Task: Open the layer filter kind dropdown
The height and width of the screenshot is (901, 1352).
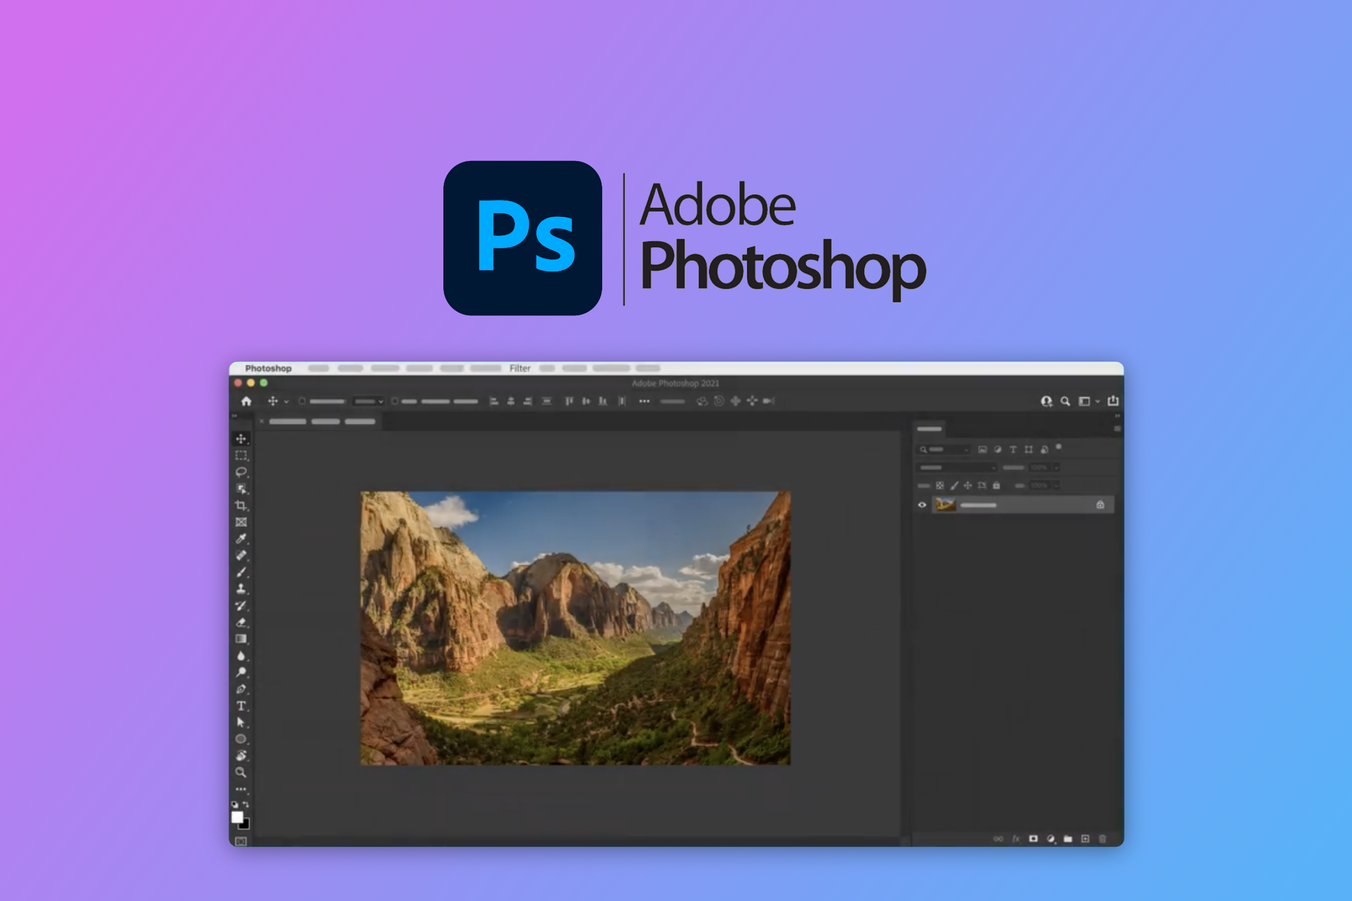Action: coord(944,450)
